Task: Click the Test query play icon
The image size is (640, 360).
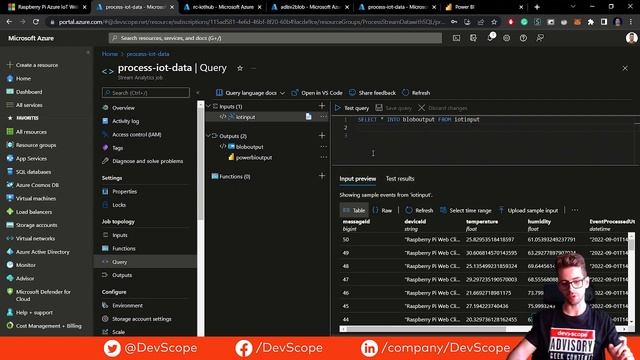Action: click(338, 108)
